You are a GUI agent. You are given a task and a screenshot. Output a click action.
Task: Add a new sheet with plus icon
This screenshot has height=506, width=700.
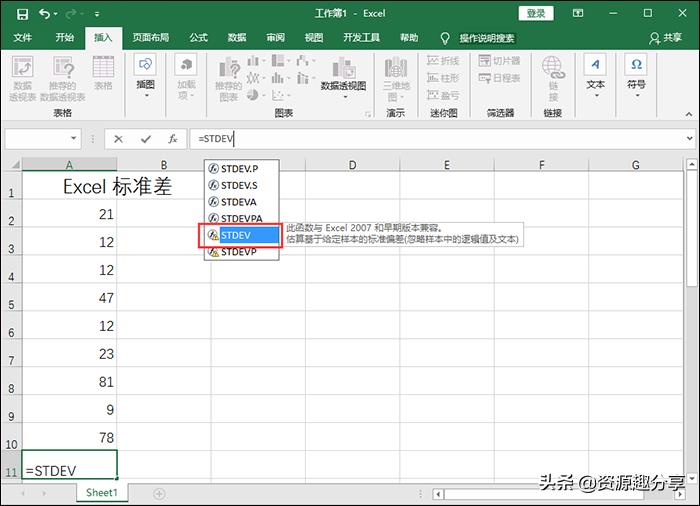click(x=159, y=493)
